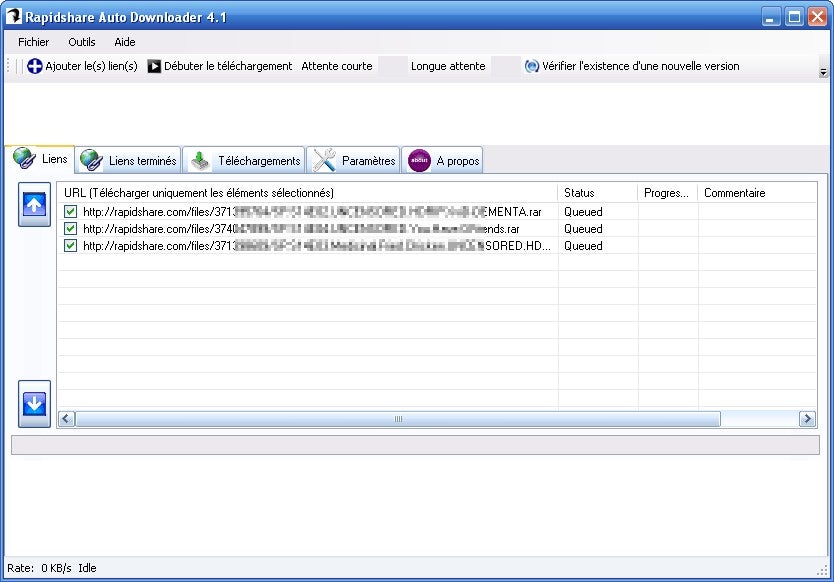Click the Idle status text
834x582 pixels.
(87, 568)
